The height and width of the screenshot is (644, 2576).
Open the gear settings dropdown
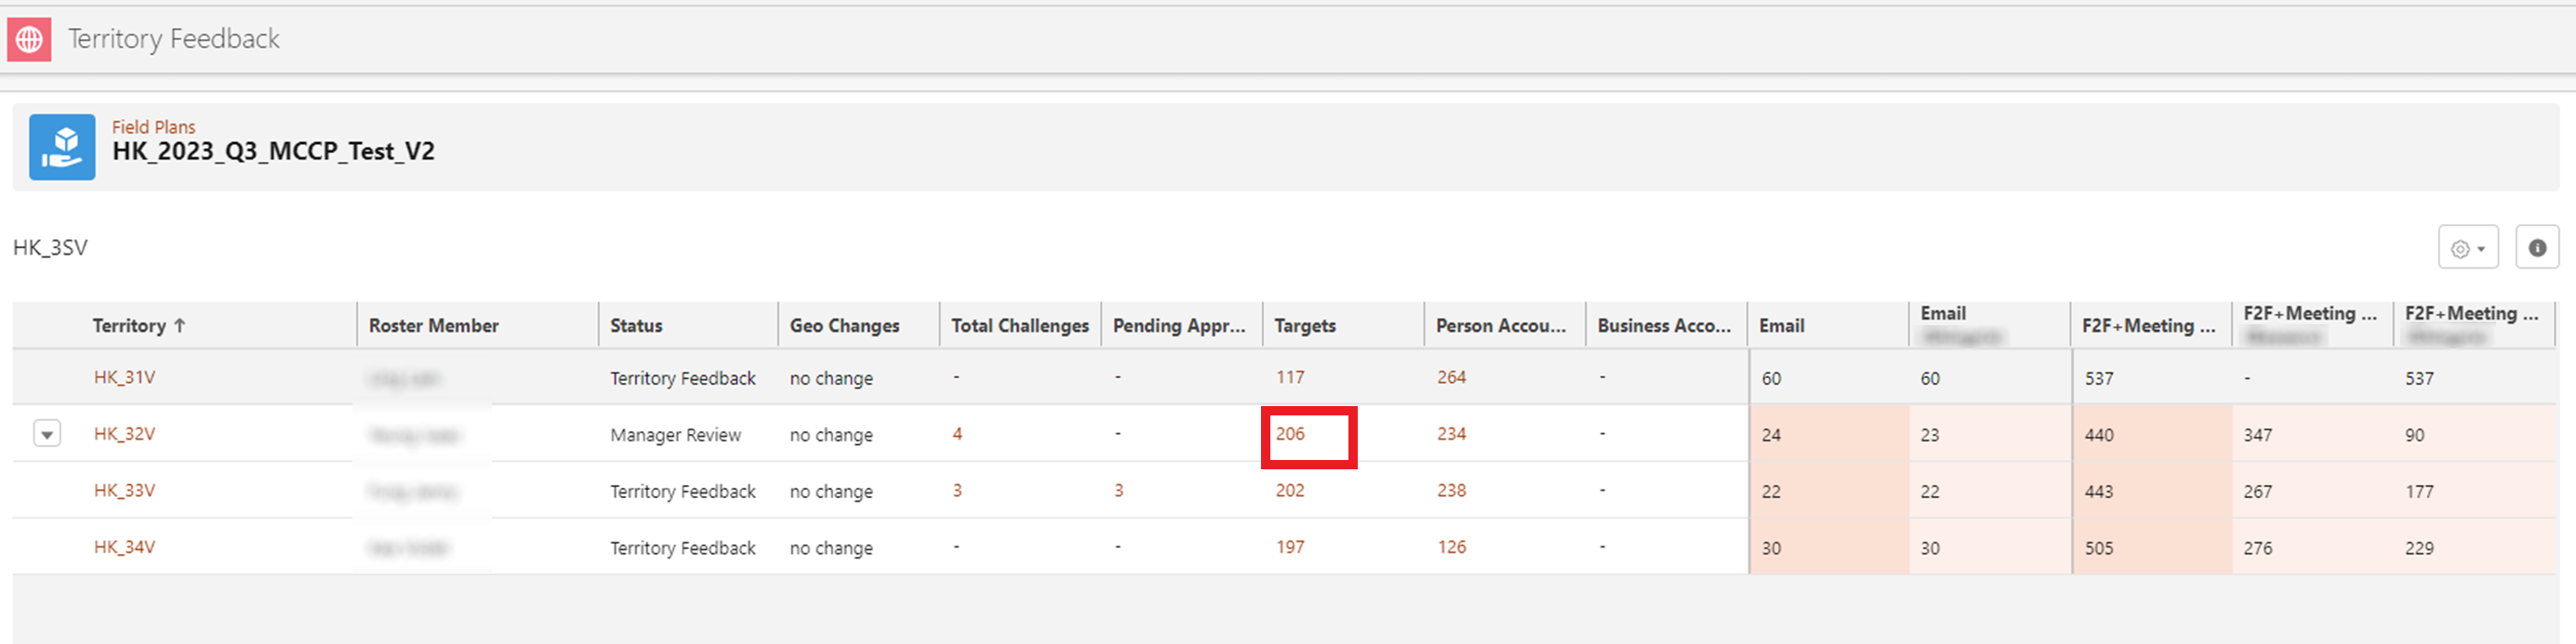pyautogui.click(x=2467, y=248)
